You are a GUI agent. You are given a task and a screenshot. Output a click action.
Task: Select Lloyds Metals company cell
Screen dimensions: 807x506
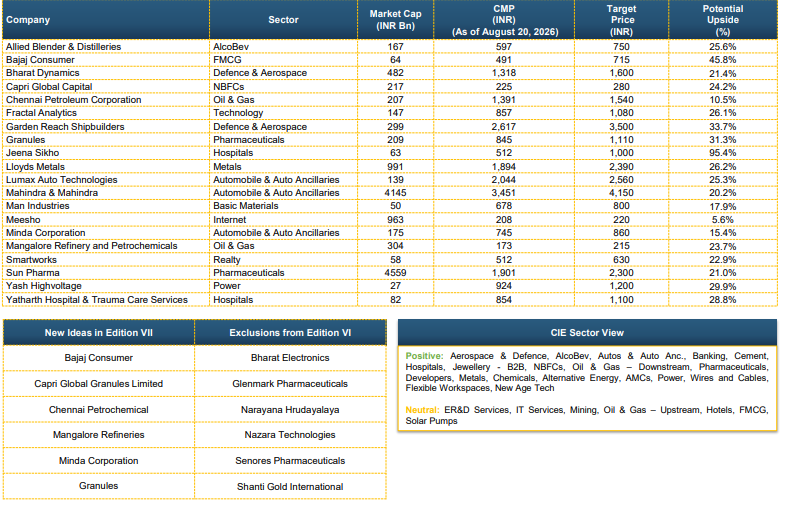click(x=35, y=167)
